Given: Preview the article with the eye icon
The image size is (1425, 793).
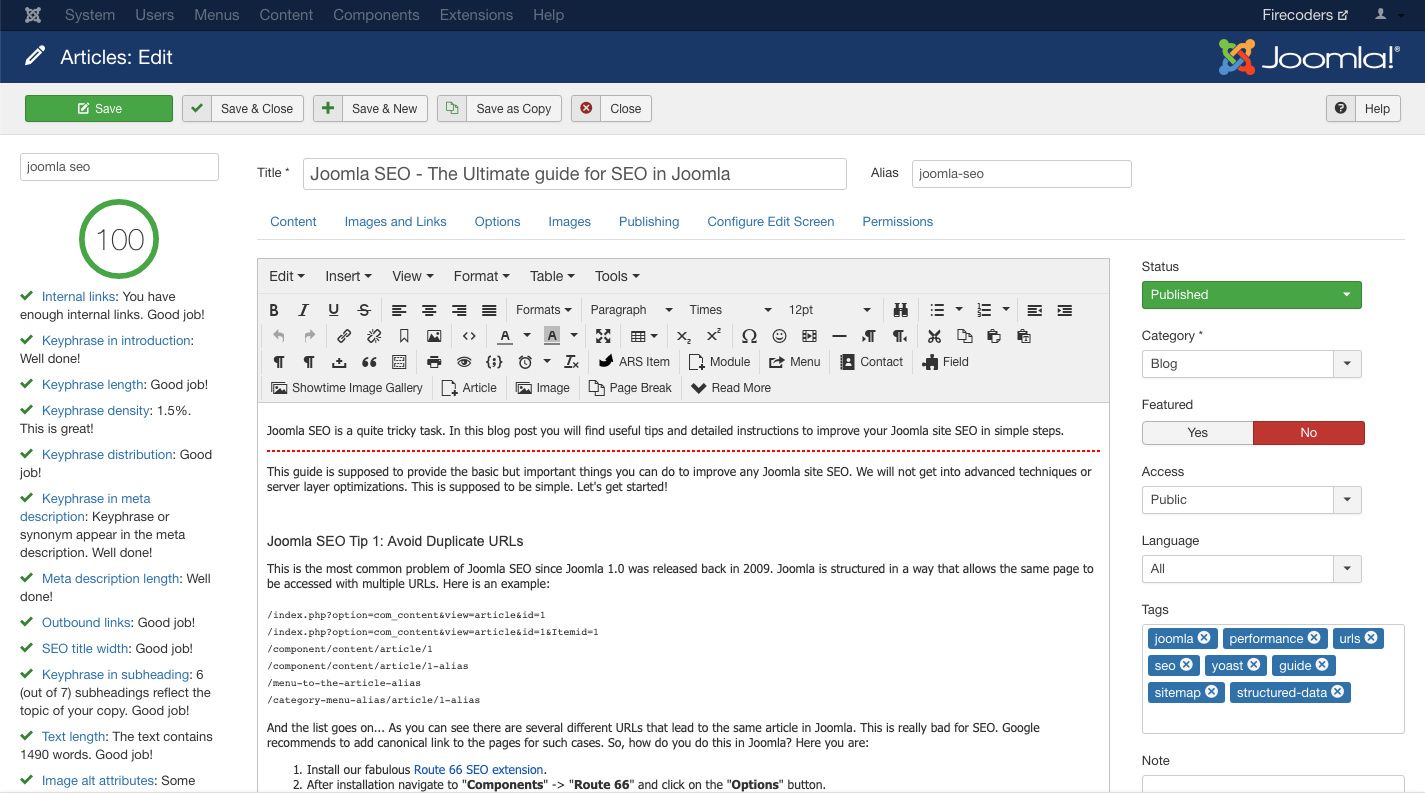Looking at the screenshot, I should pos(464,362).
